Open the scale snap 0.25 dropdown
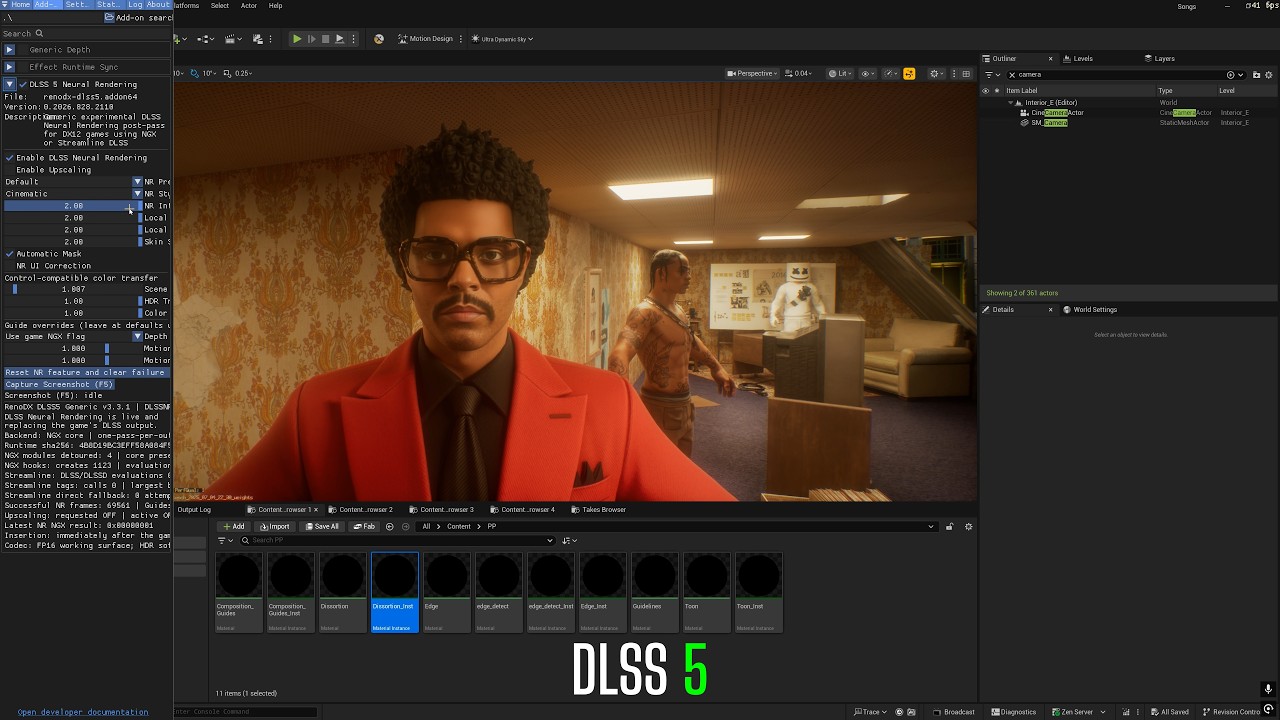The height and width of the screenshot is (720, 1280). coord(239,73)
